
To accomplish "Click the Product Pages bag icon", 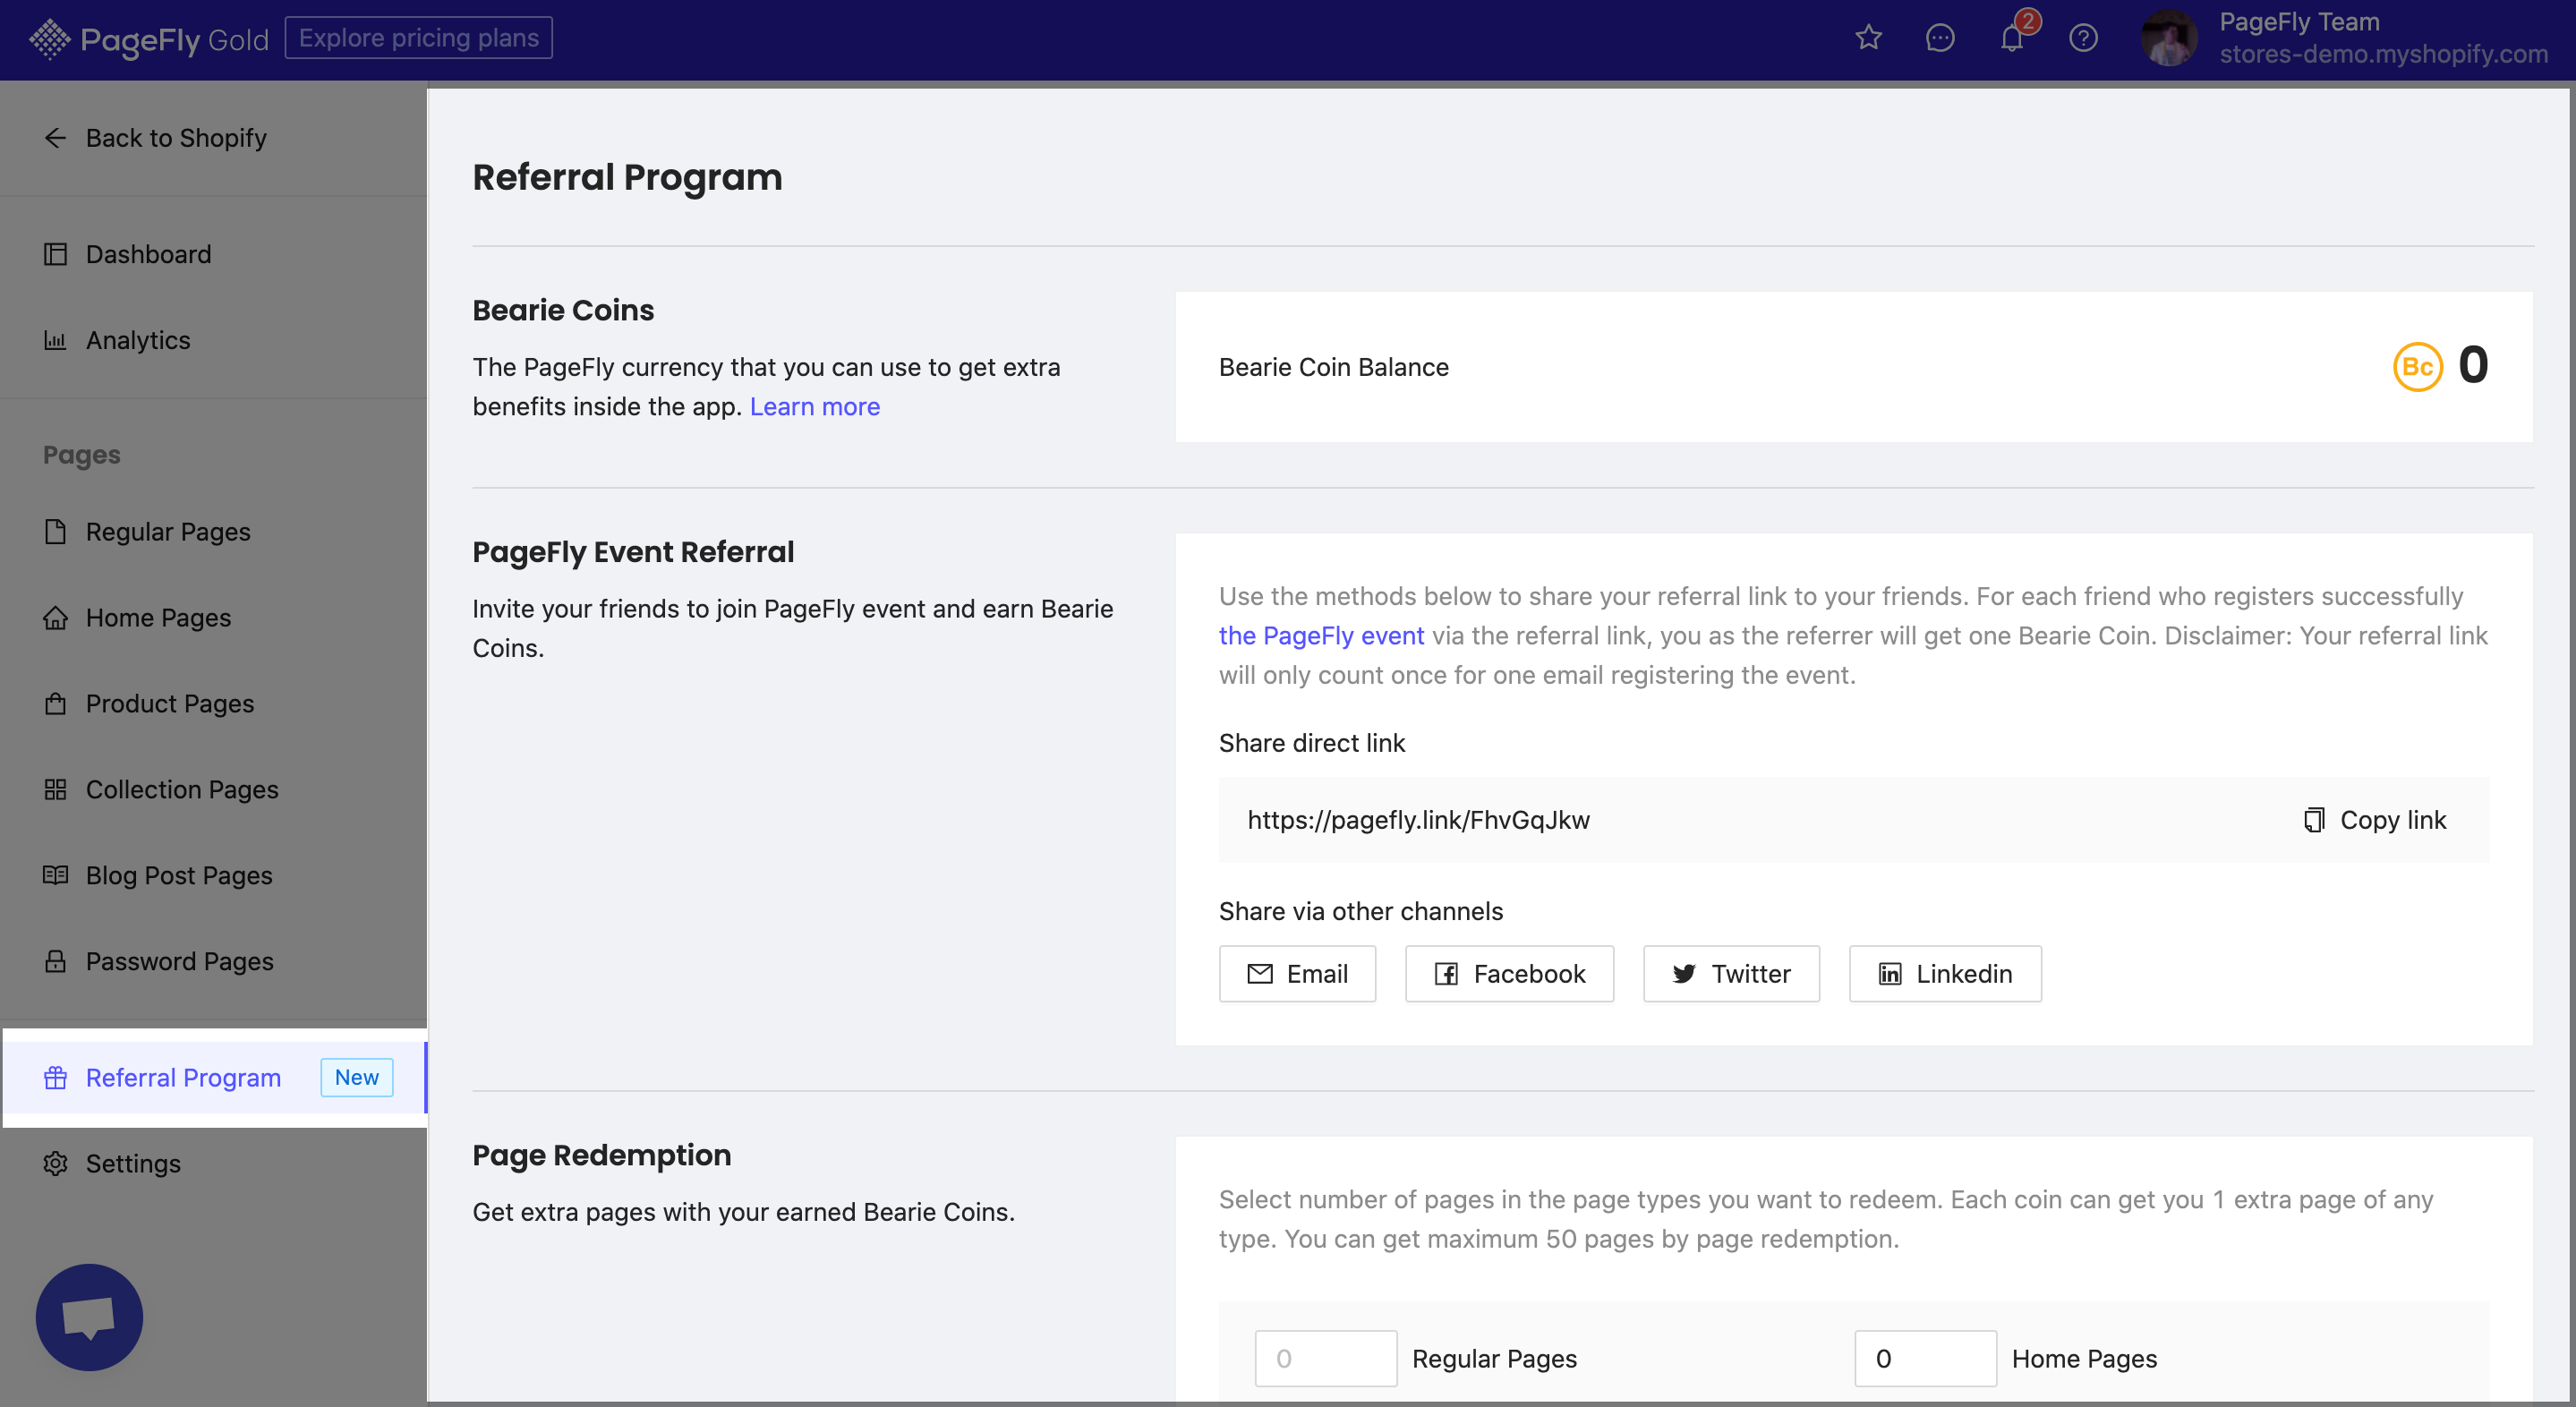I will [x=55, y=704].
